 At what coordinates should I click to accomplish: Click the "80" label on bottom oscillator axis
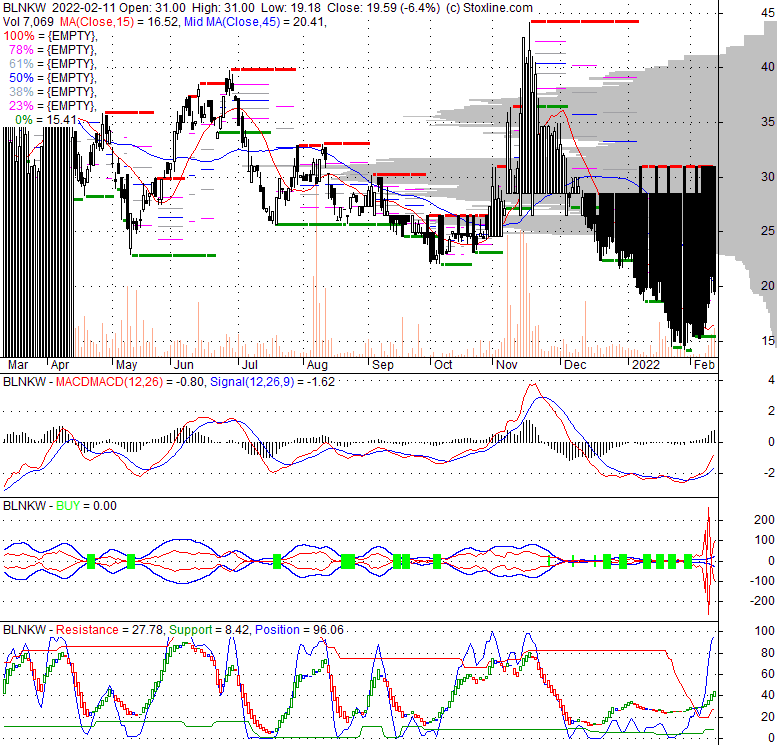click(768, 653)
